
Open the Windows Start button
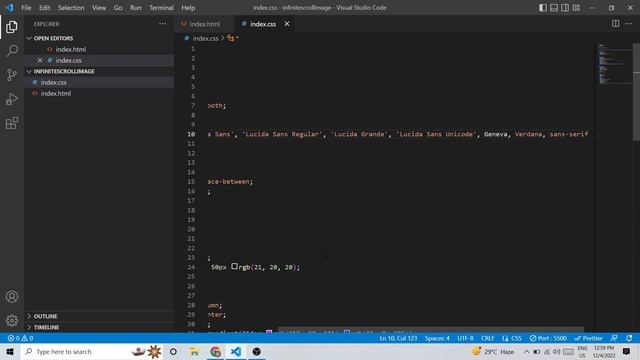tap(10, 351)
